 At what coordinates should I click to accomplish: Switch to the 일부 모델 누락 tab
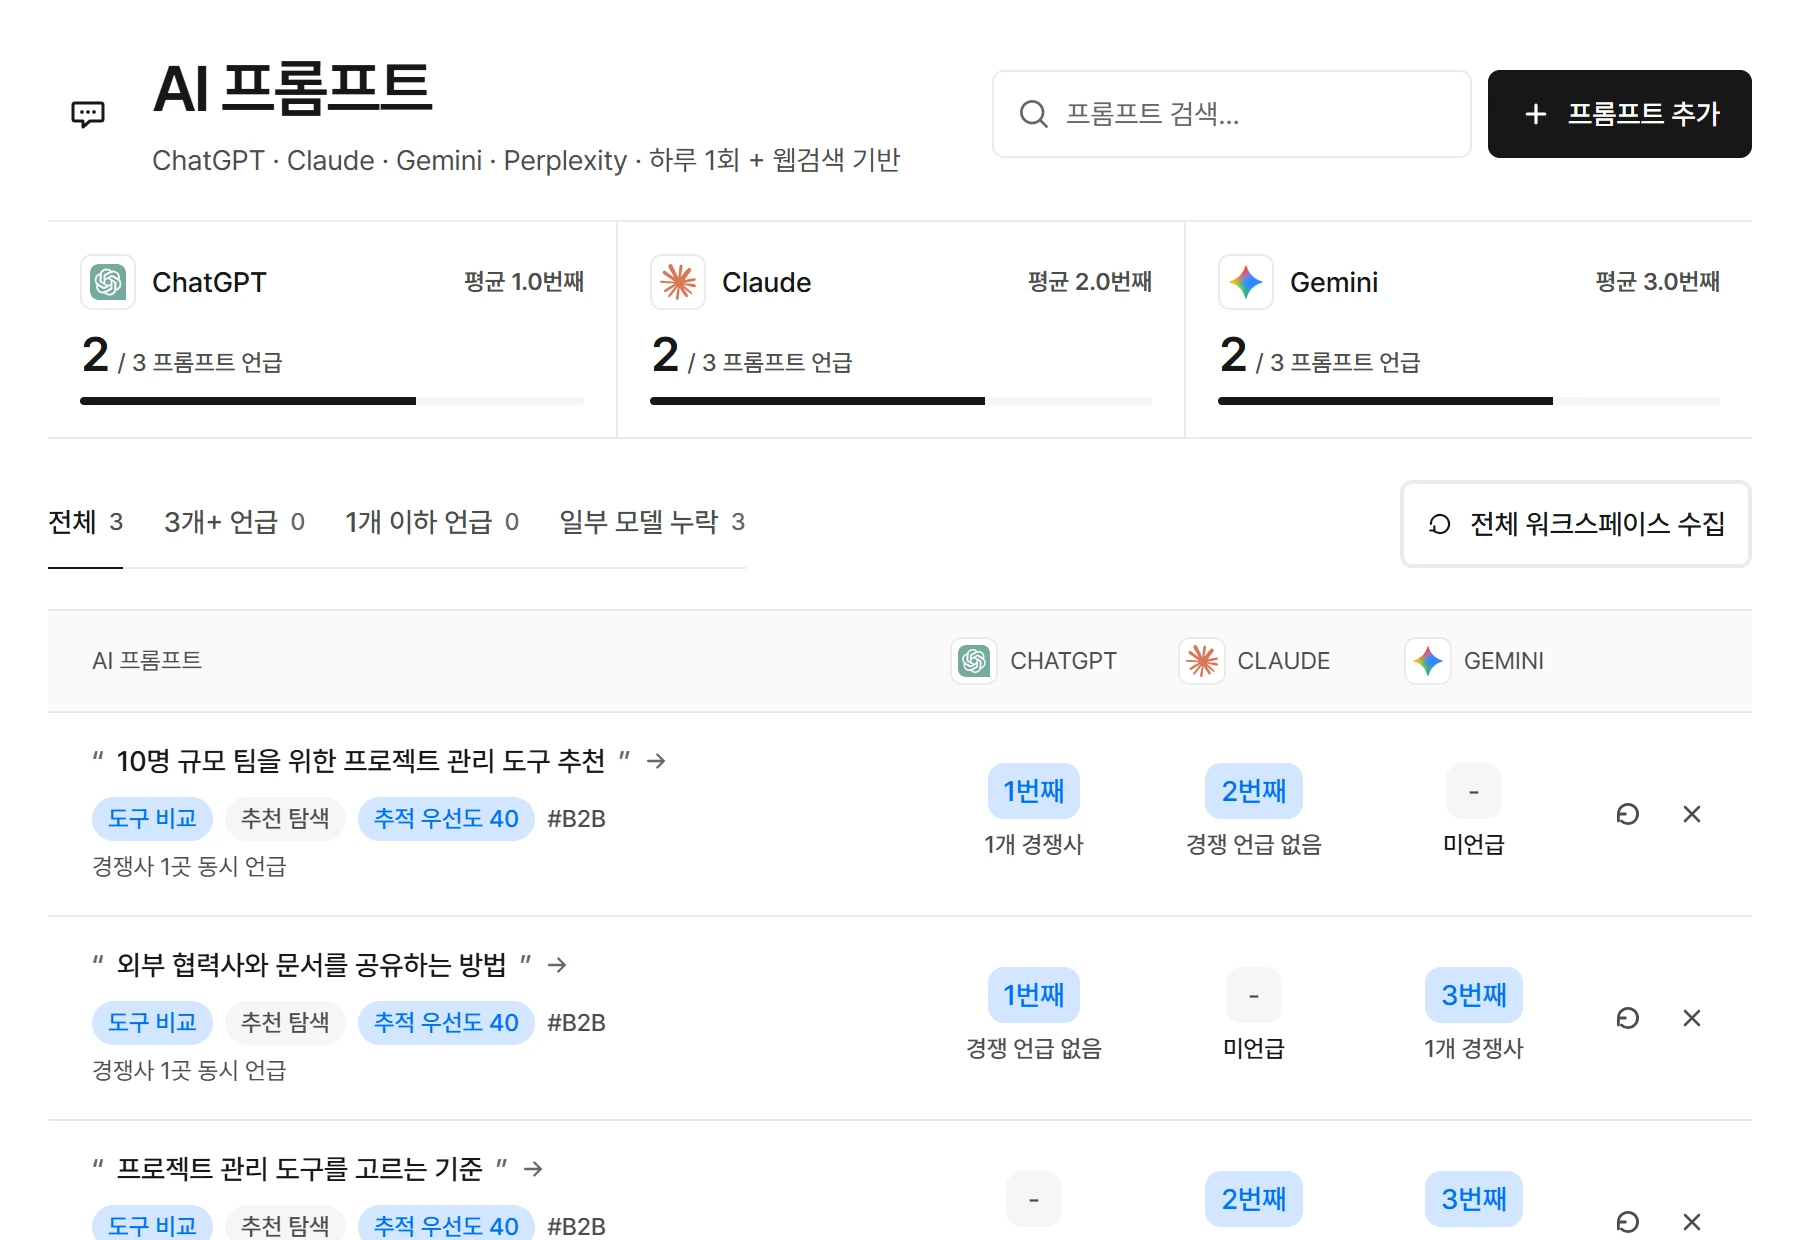[652, 522]
